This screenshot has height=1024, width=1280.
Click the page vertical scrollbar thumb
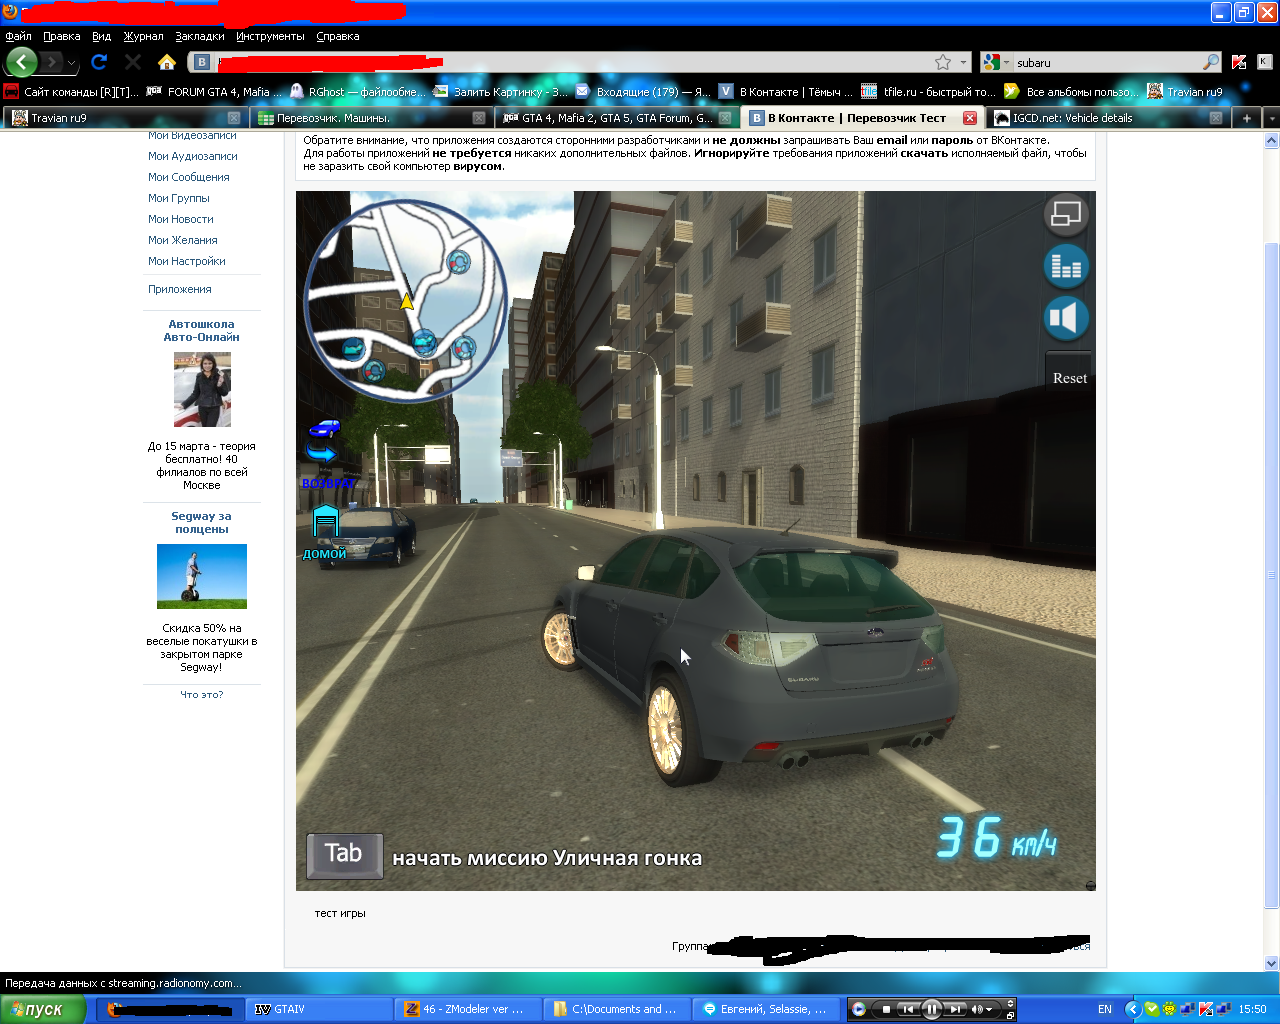pos(1272,576)
